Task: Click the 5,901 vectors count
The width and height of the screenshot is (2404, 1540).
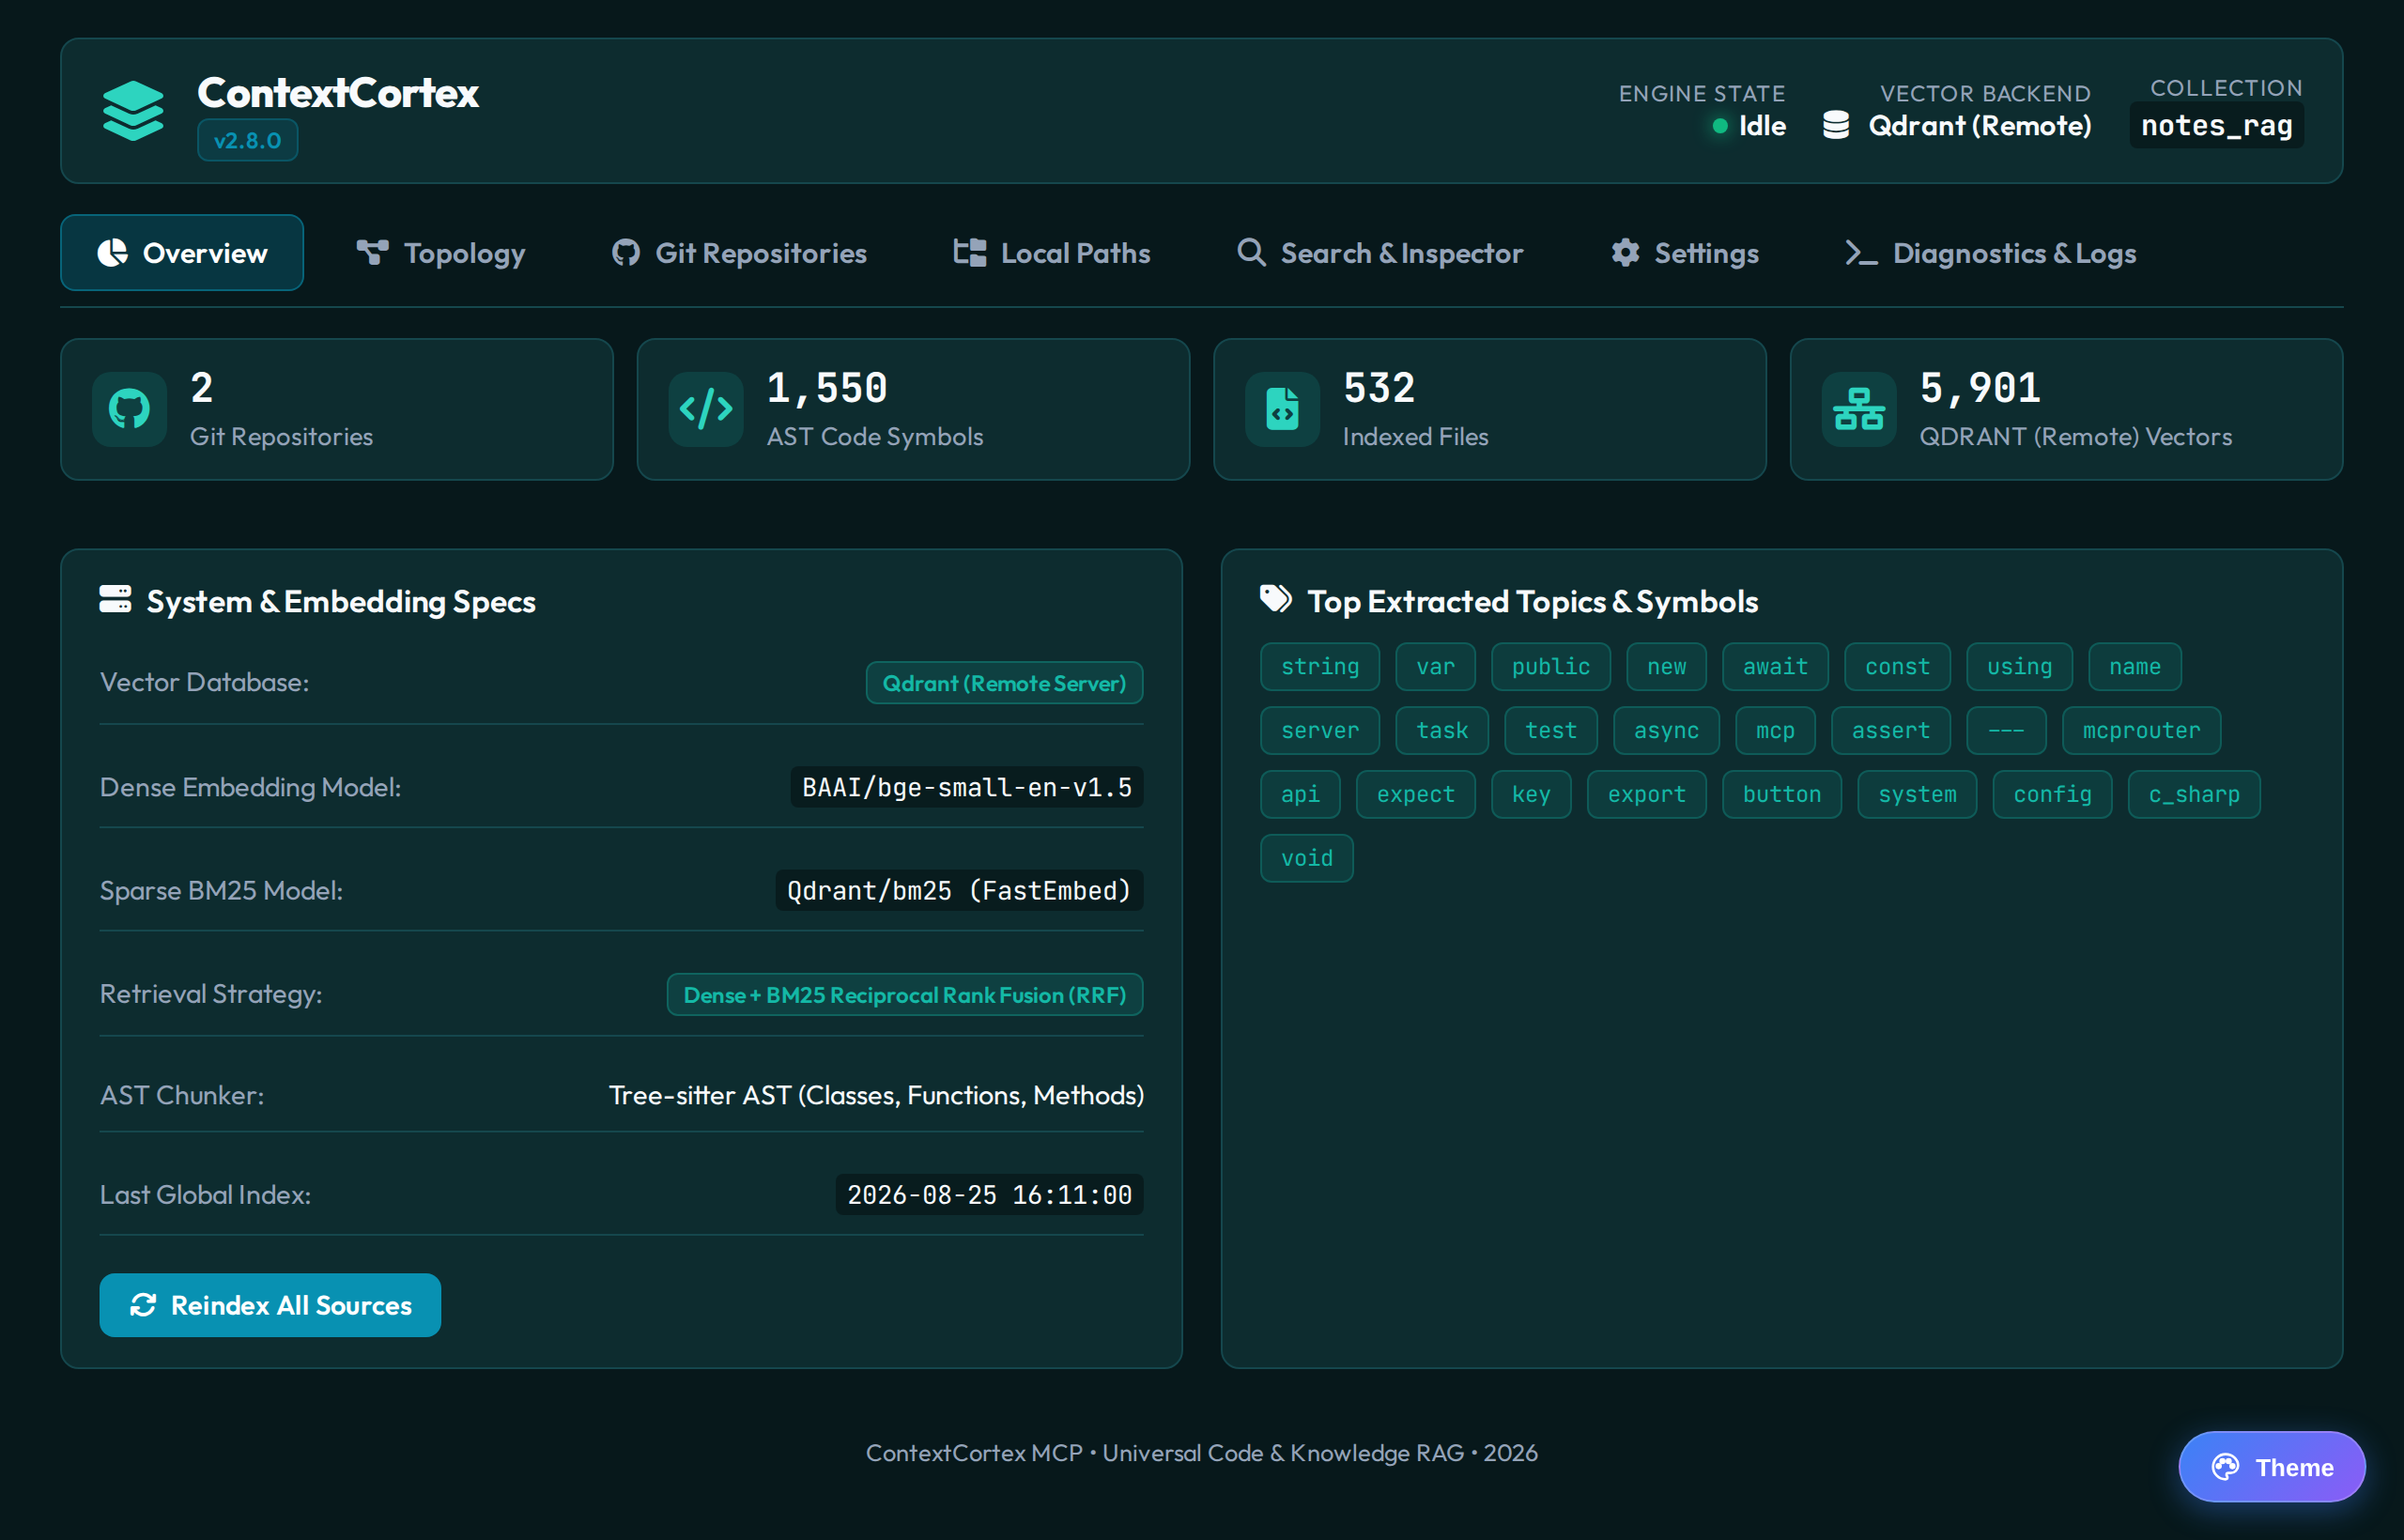Action: click(1980, 388)
